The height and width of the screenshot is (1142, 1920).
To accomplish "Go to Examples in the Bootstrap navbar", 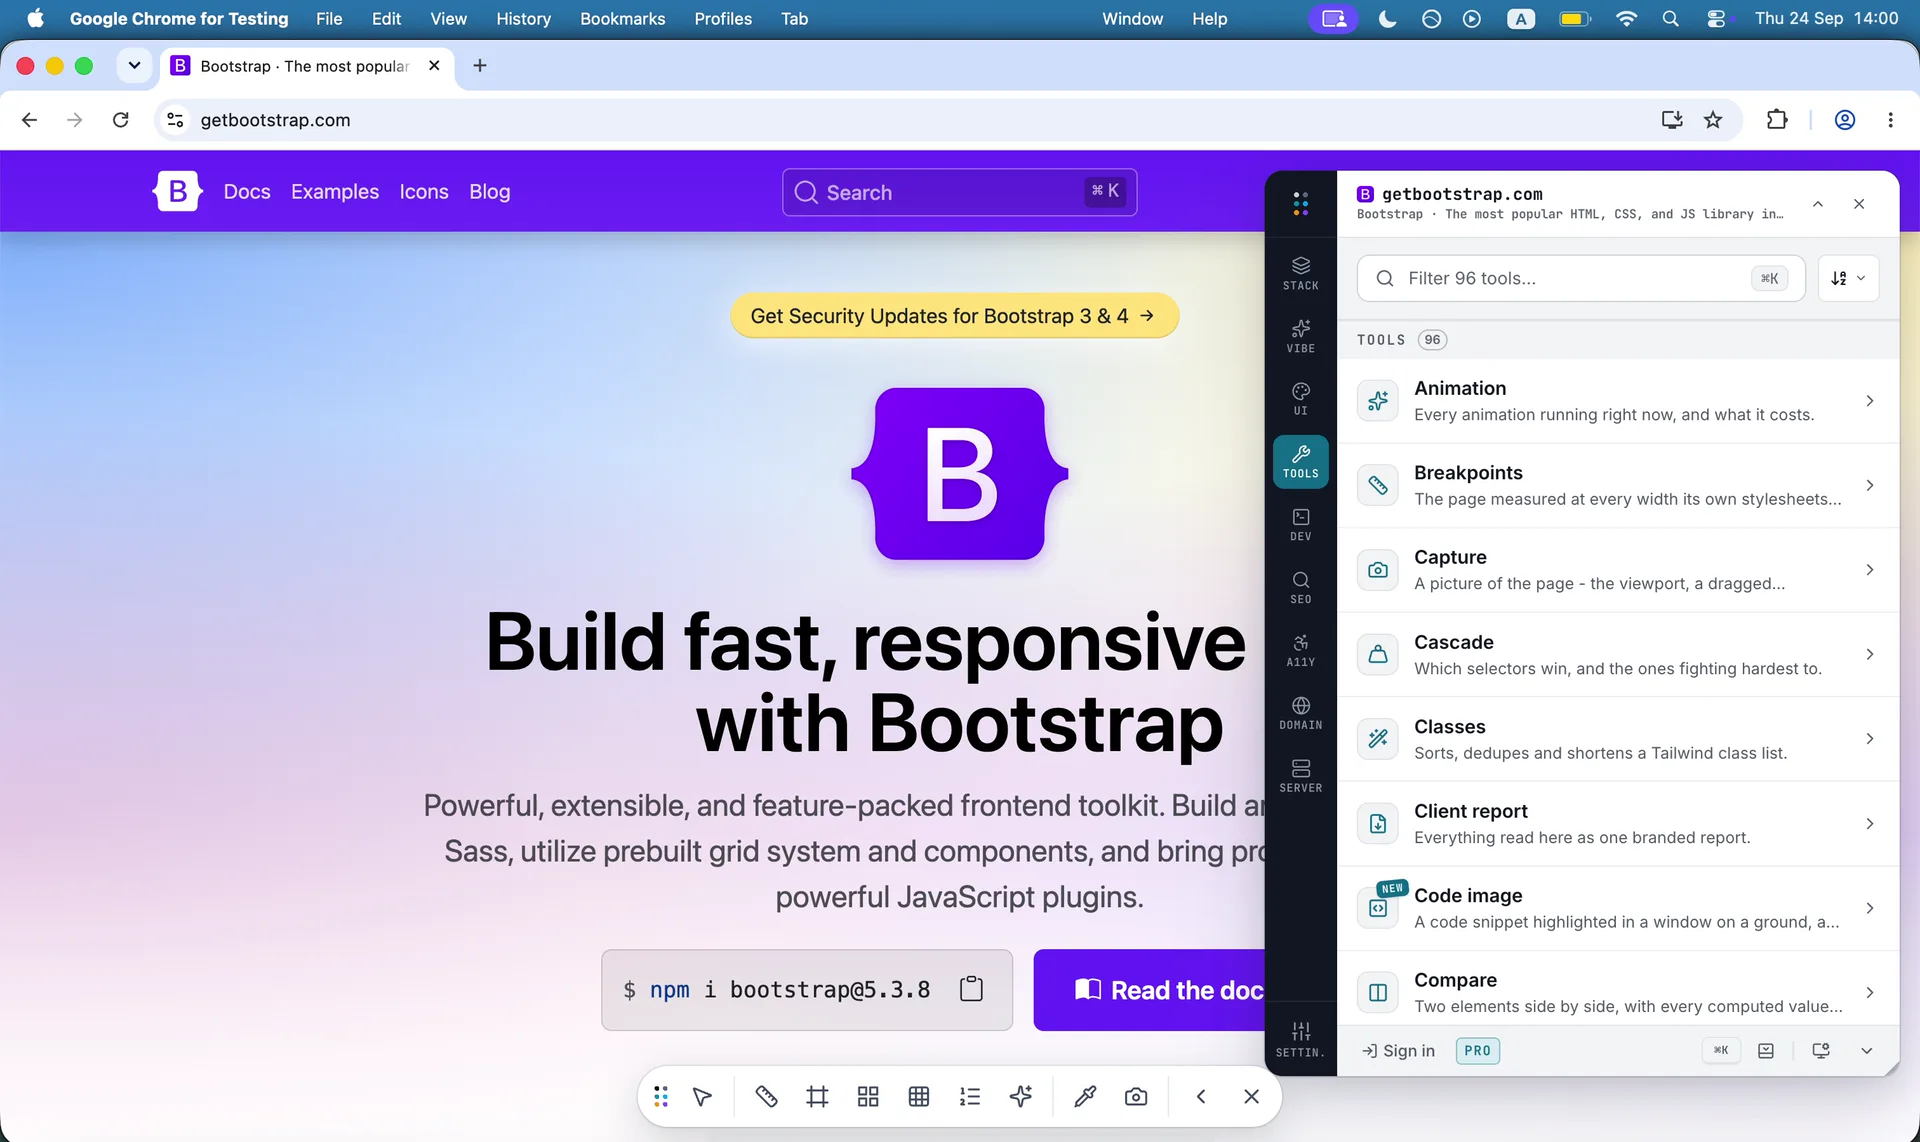I will coord(335,191).
